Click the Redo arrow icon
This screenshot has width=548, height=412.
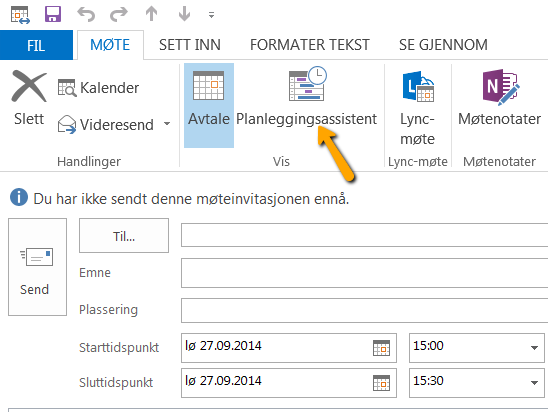click(119, 14)
